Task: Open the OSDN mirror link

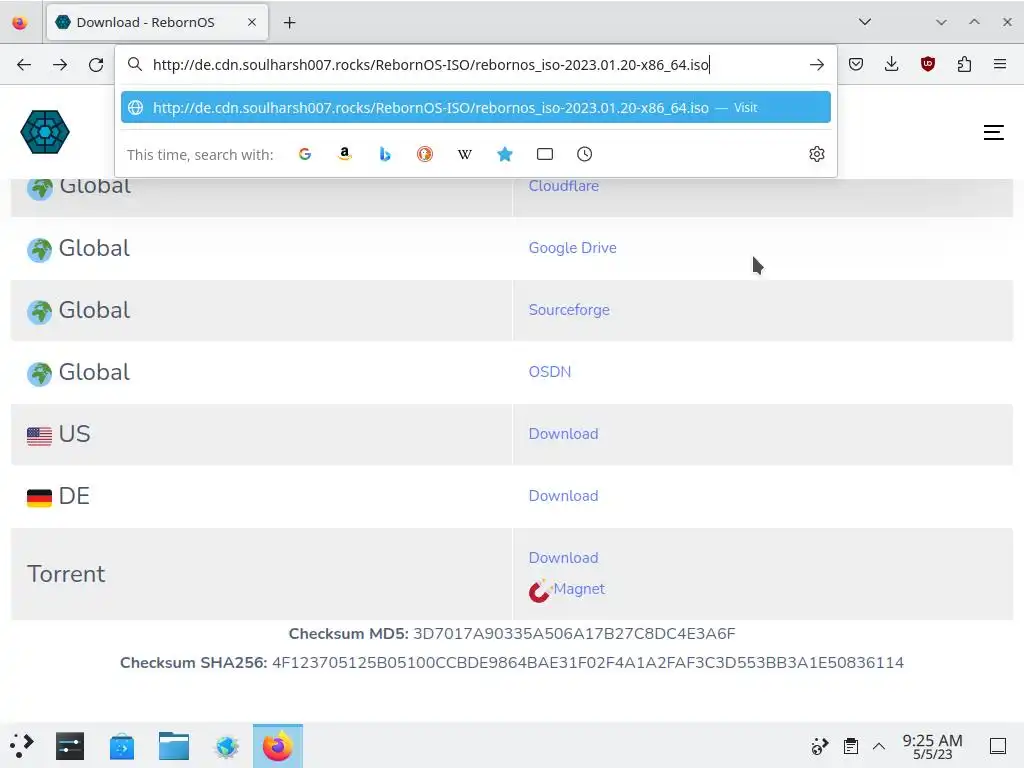Action: pos(550,372)
